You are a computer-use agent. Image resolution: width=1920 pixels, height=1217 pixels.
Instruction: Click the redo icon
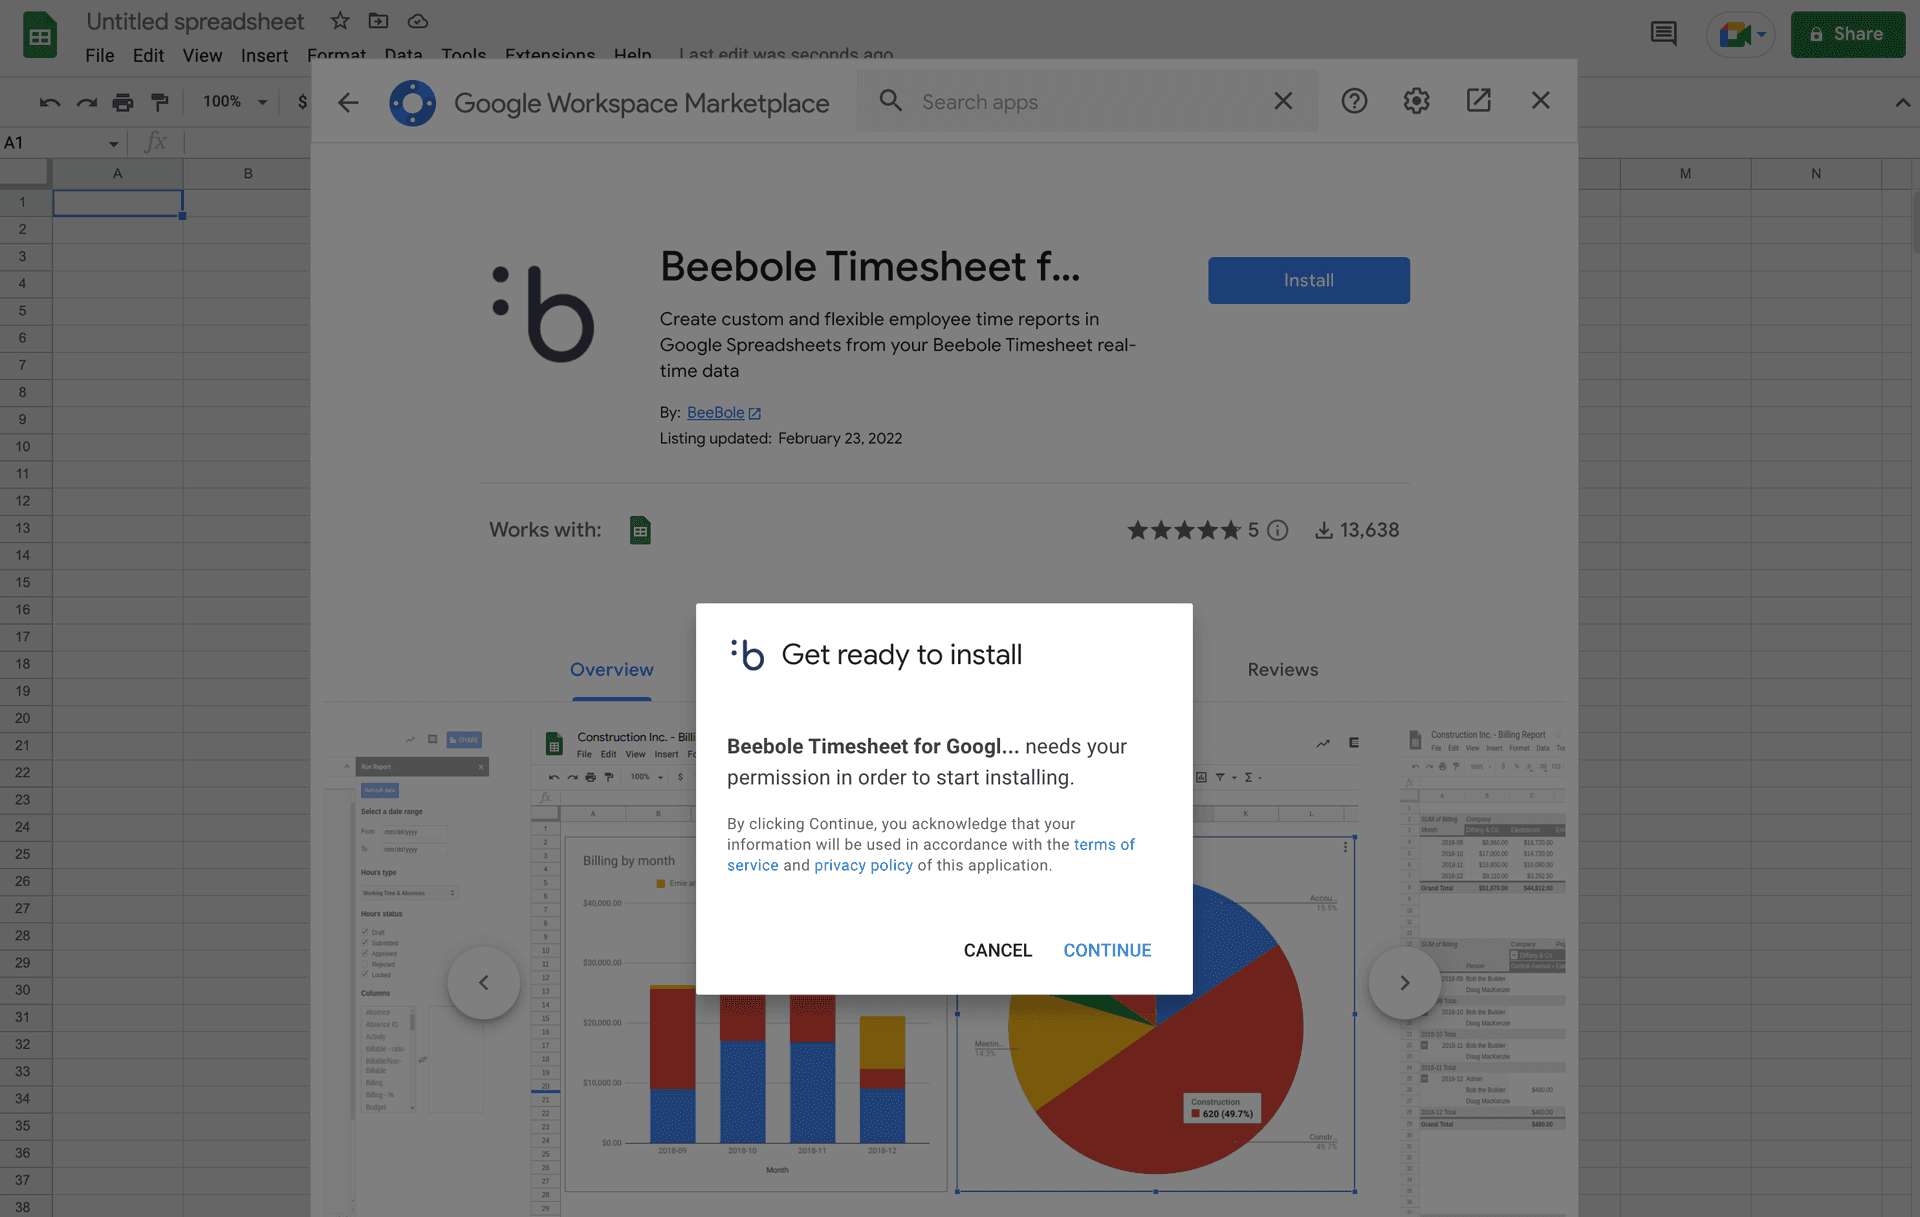click(86, 101)
